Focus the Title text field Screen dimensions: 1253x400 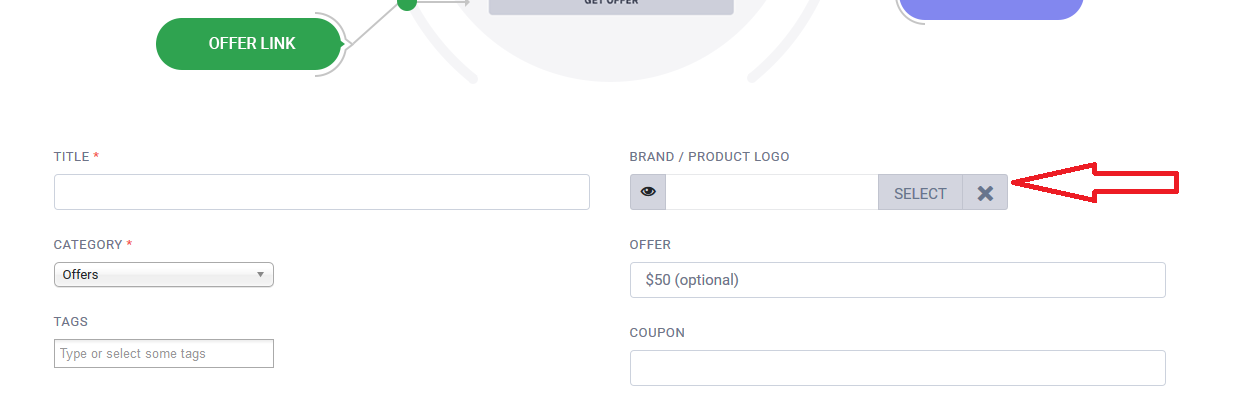click(x=321, y=192)
